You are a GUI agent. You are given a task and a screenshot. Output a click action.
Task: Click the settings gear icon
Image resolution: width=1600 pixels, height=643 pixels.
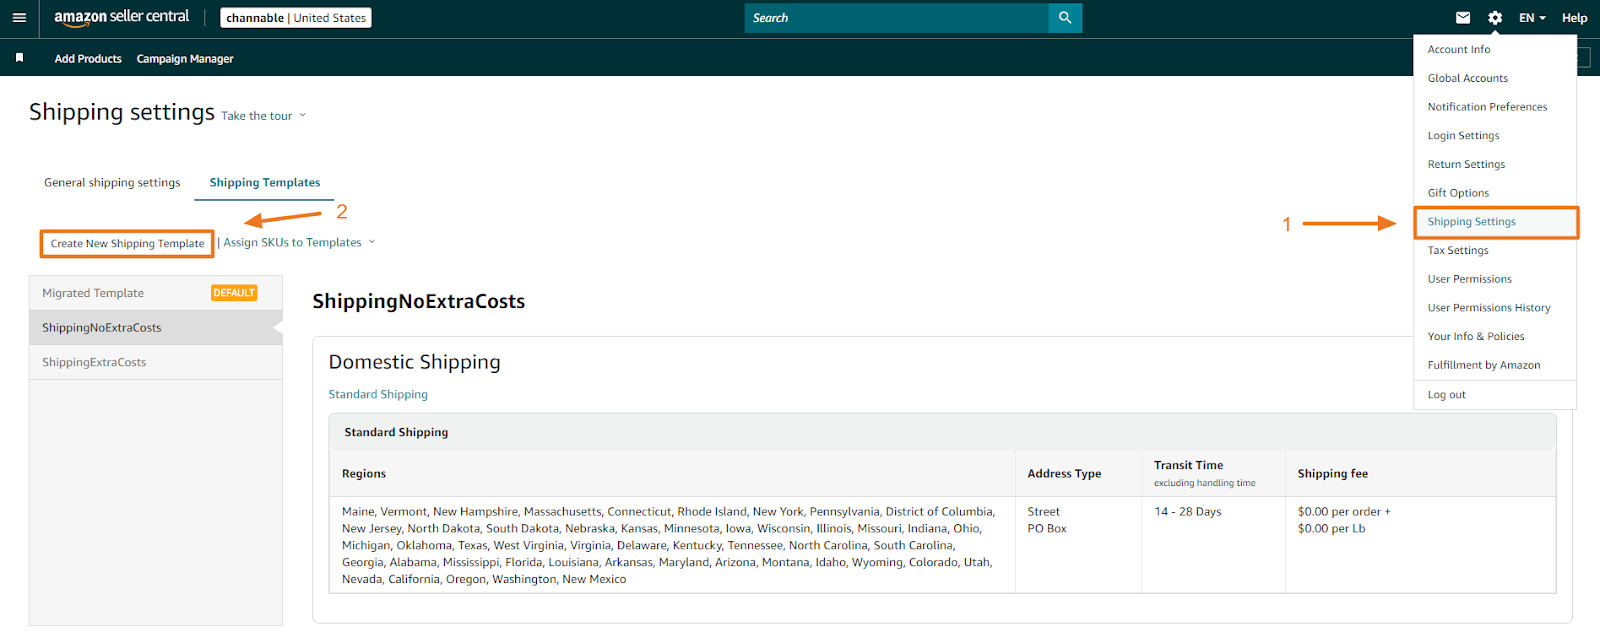coord(1495,18)
